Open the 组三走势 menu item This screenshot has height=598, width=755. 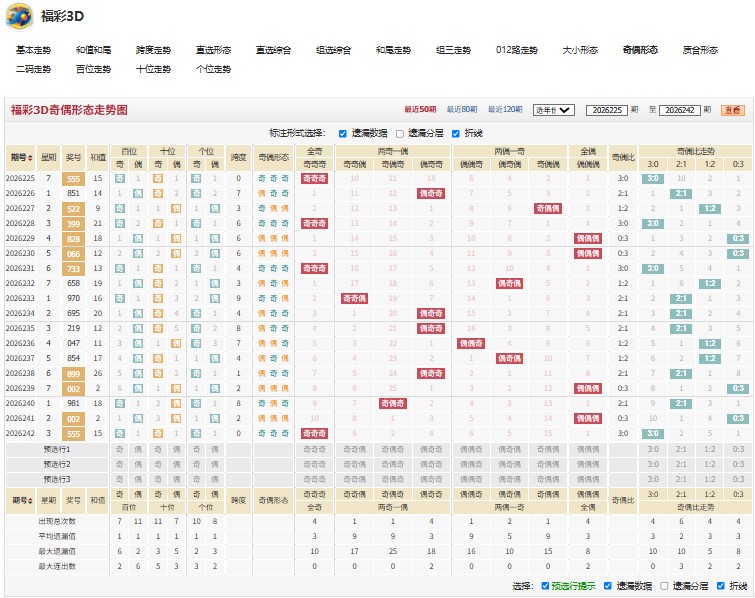point(453,50)
